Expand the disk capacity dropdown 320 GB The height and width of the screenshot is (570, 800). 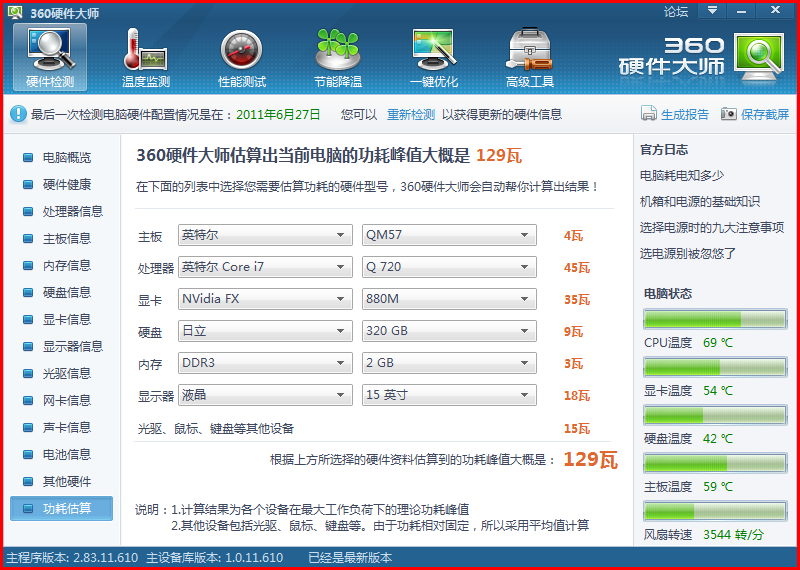tap(449, 331)
